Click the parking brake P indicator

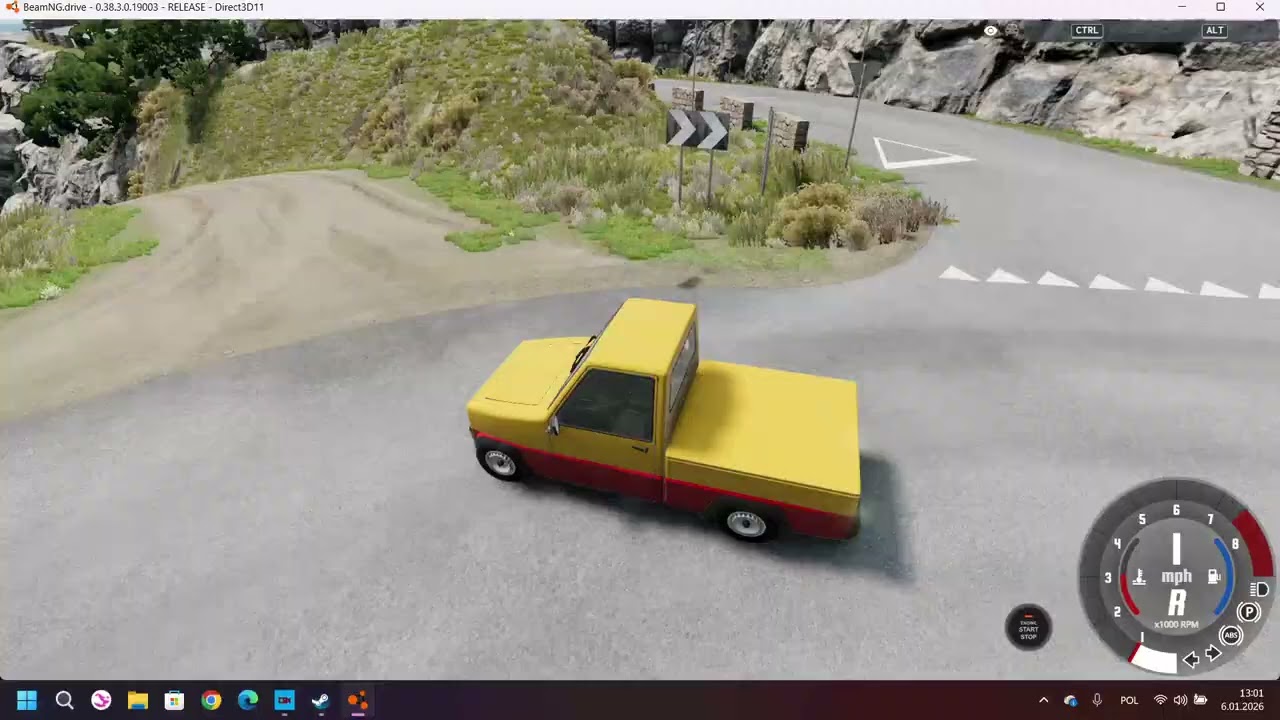(1249, 612)
